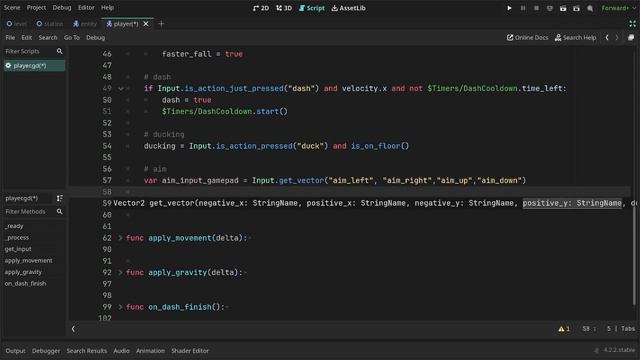Jump to the on_dash_finish method

click(25, 283)
